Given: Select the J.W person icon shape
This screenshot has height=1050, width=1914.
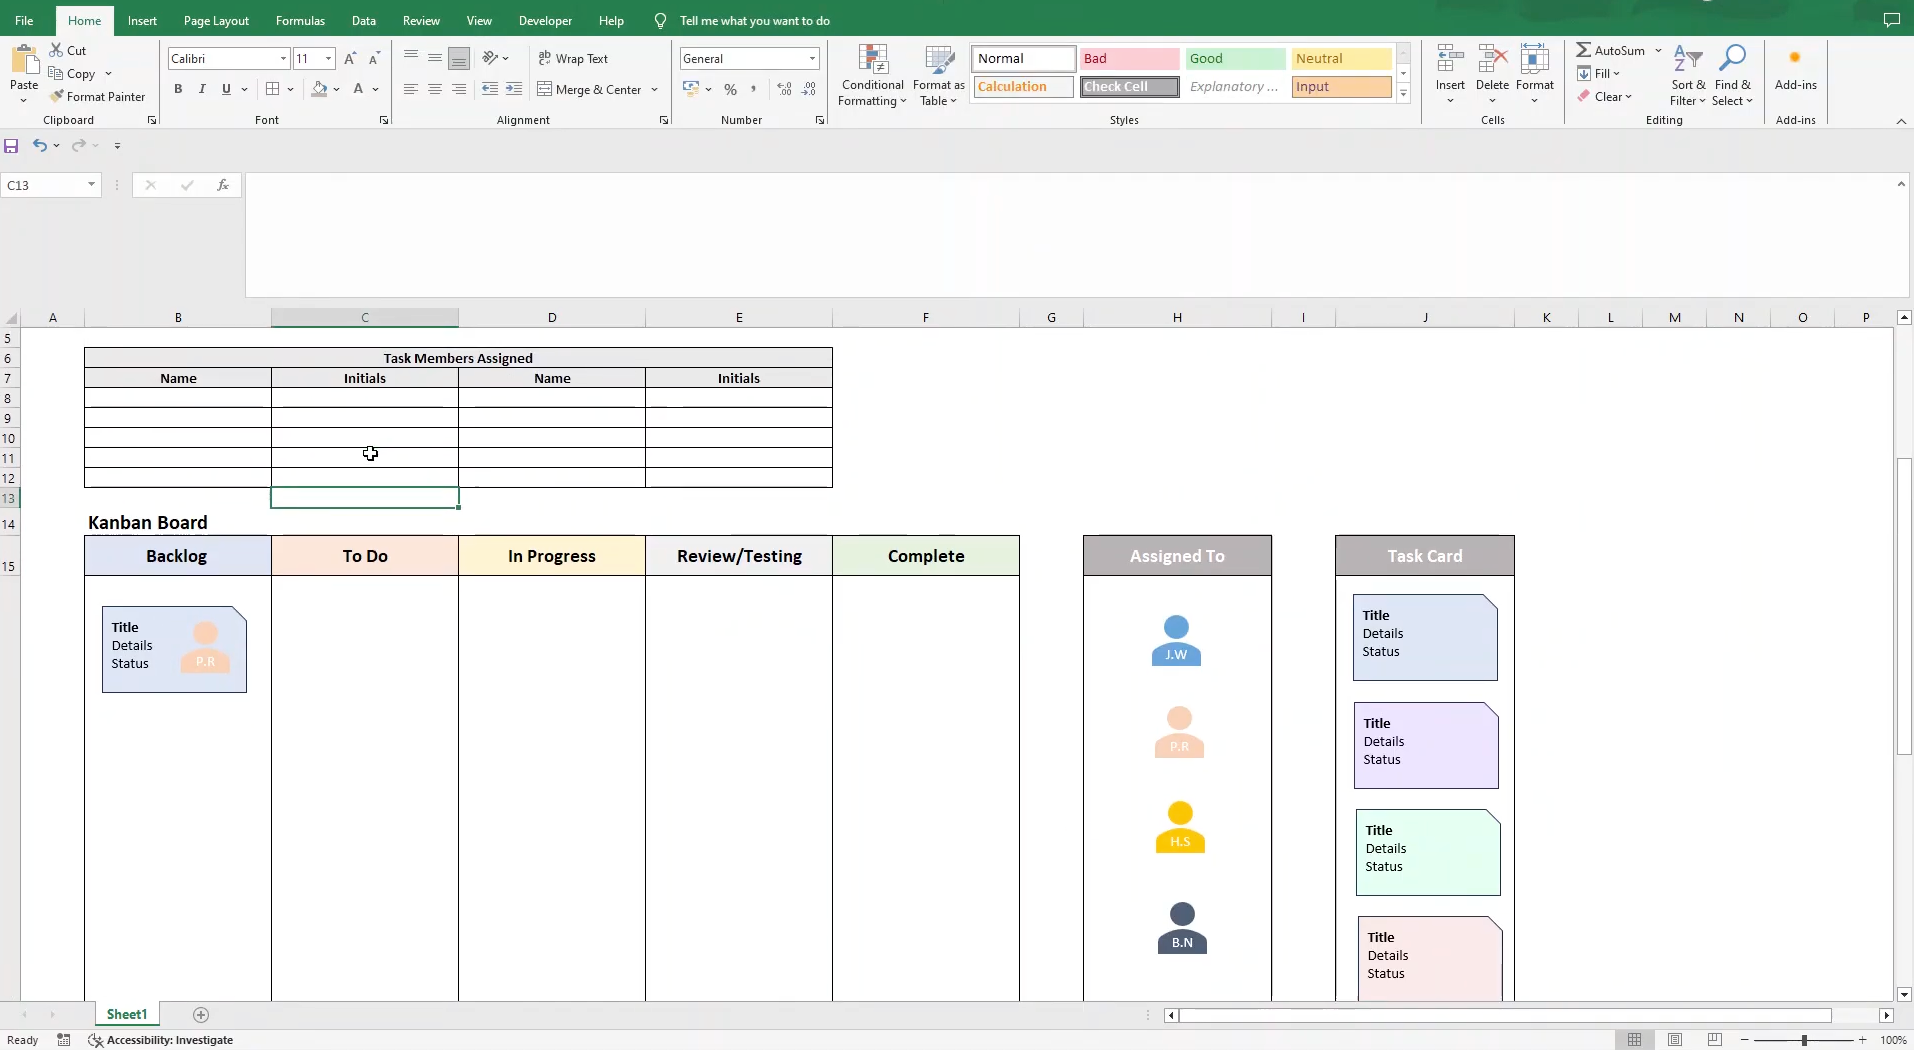Looking at the screenshot, I should (x=1176, y=641).
